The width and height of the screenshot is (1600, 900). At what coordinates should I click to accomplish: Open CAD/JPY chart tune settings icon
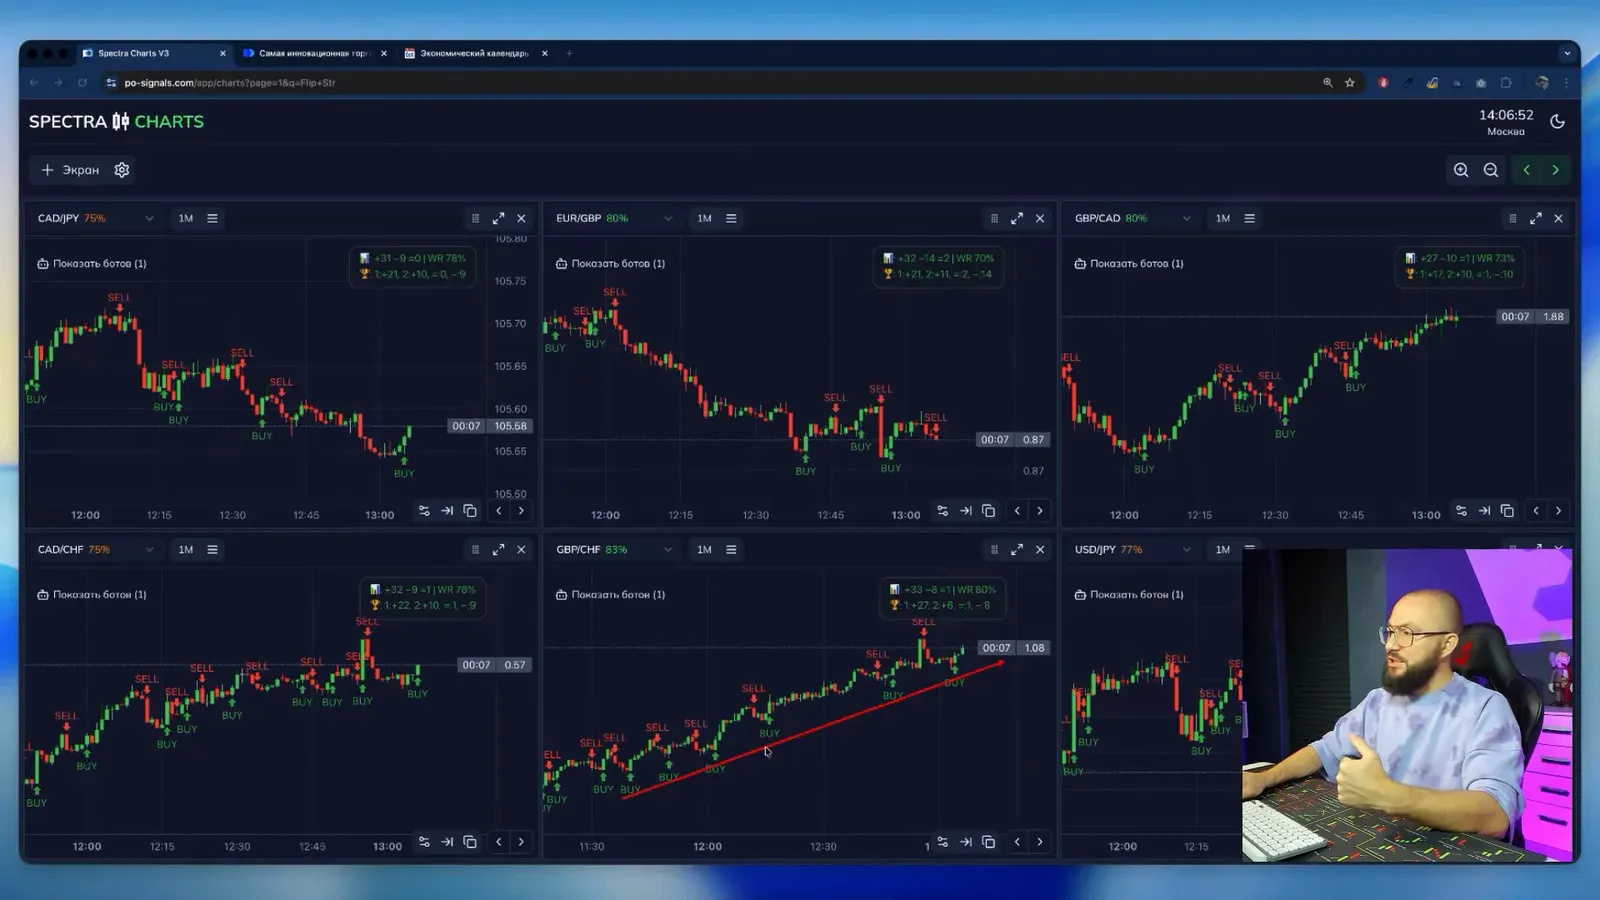click(424, 511)
